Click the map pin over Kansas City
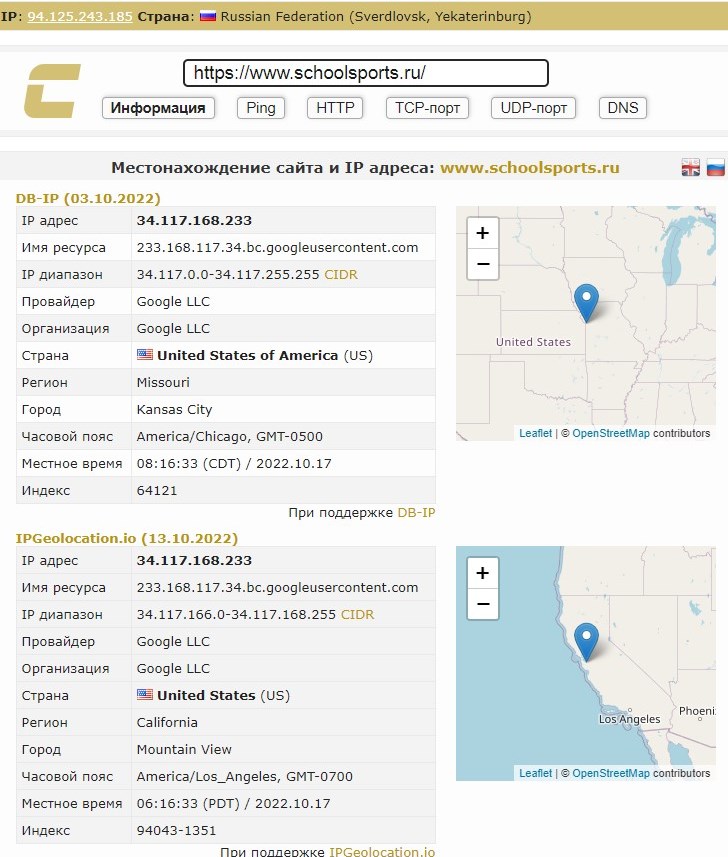 coord(586,301)
